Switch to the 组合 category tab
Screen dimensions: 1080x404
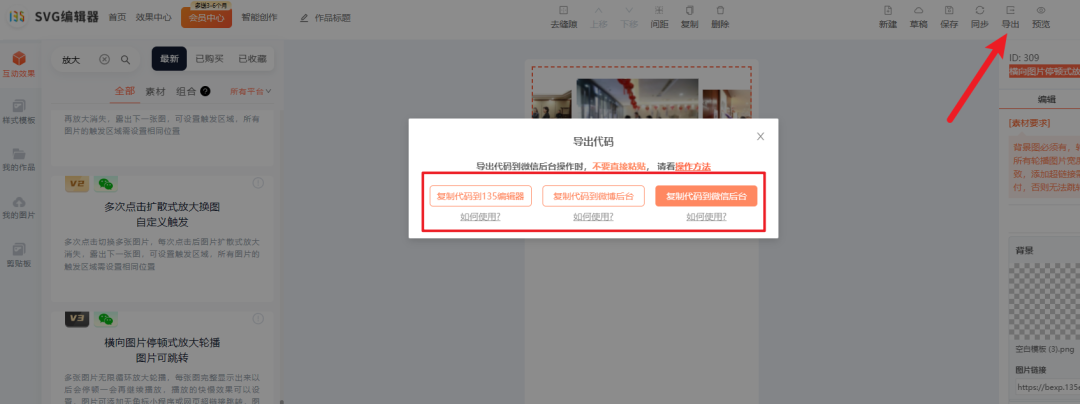point(186,91)
